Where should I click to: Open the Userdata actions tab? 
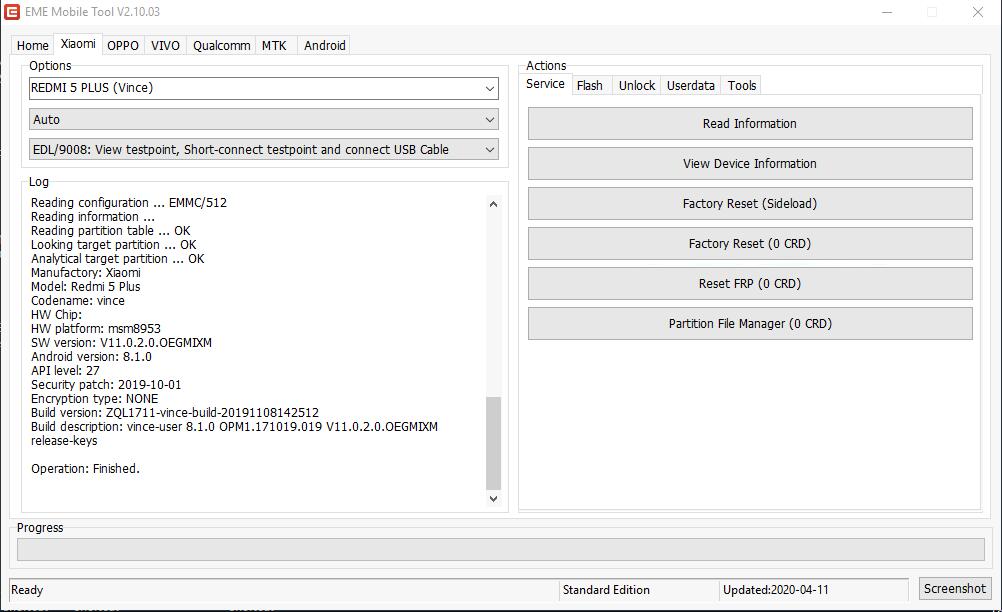[691, 86]
